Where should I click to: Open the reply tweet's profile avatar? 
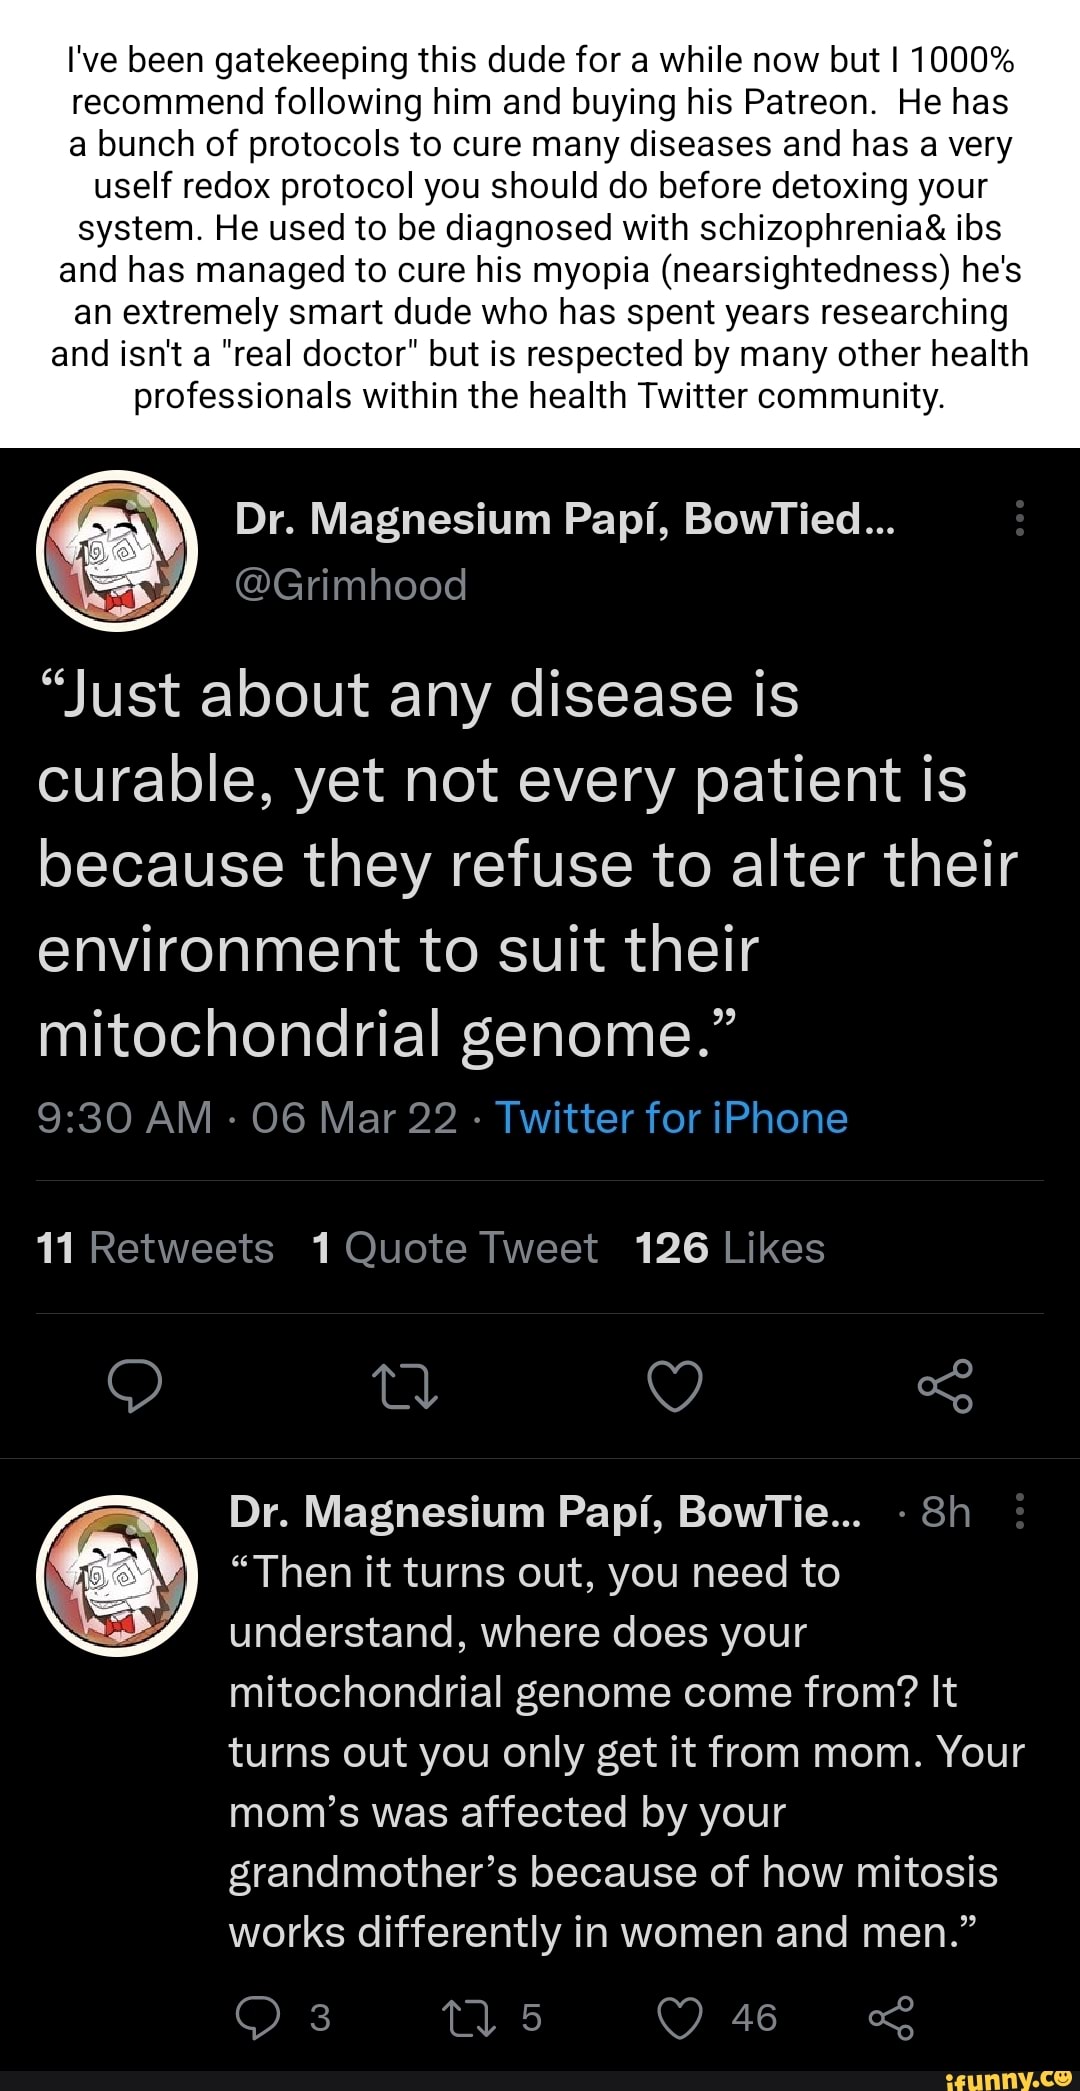pyautogui.click(x=117, y=1575)
